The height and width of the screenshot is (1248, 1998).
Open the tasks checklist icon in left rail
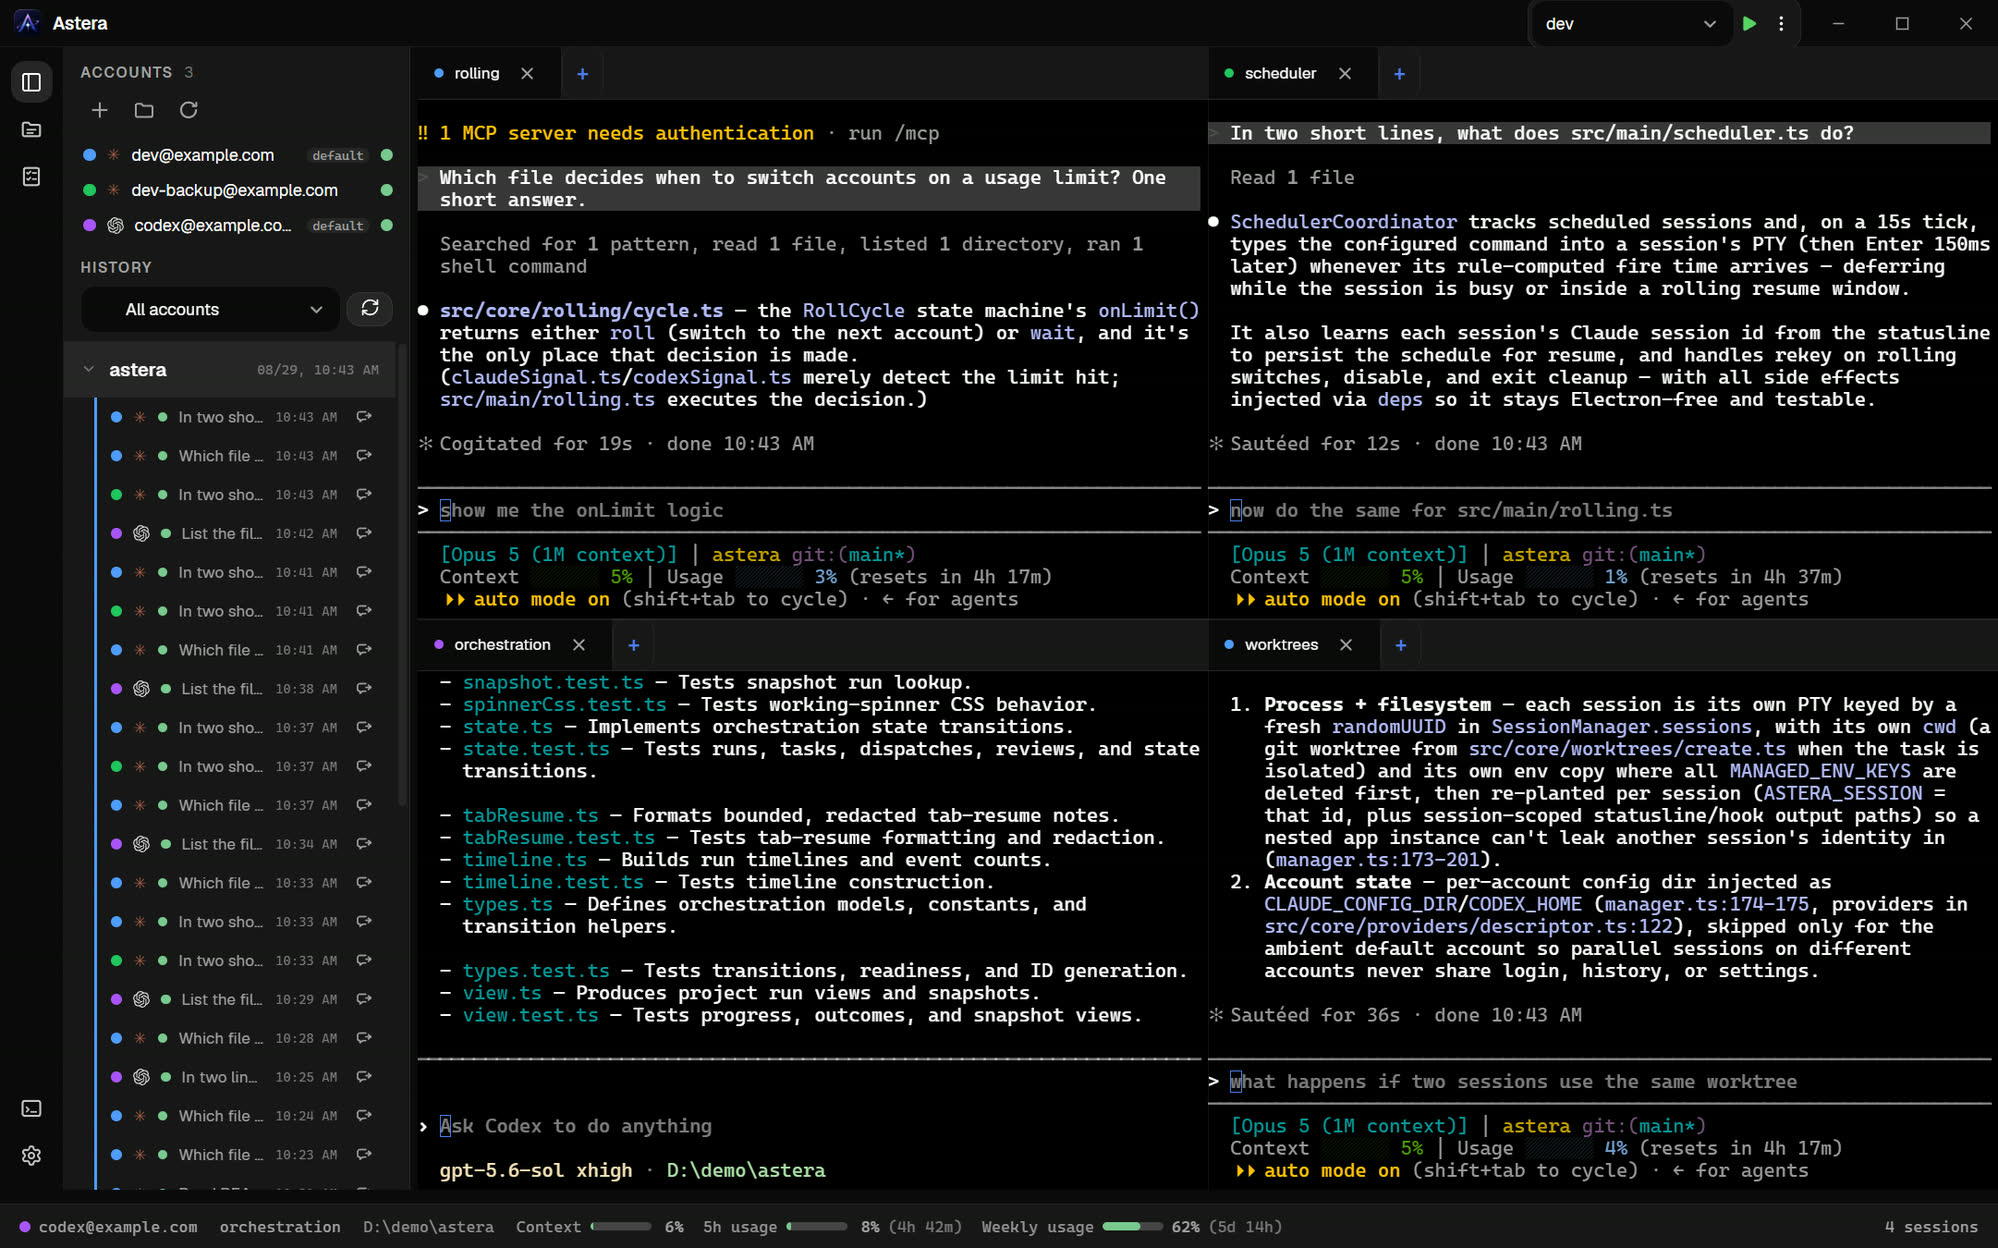[x=32, y=177]
